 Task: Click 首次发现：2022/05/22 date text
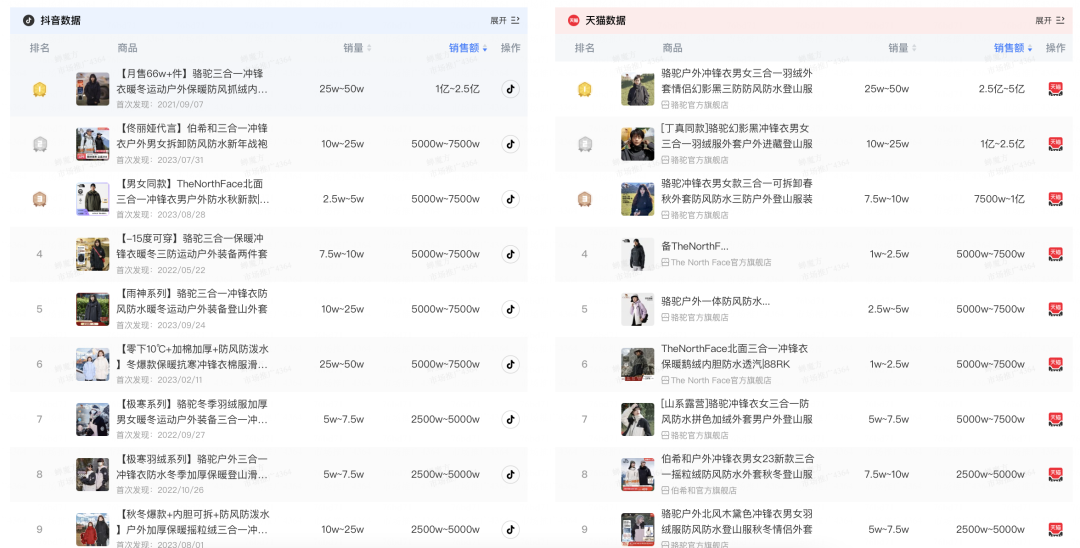pyautogui.click(x=160, y=270)
